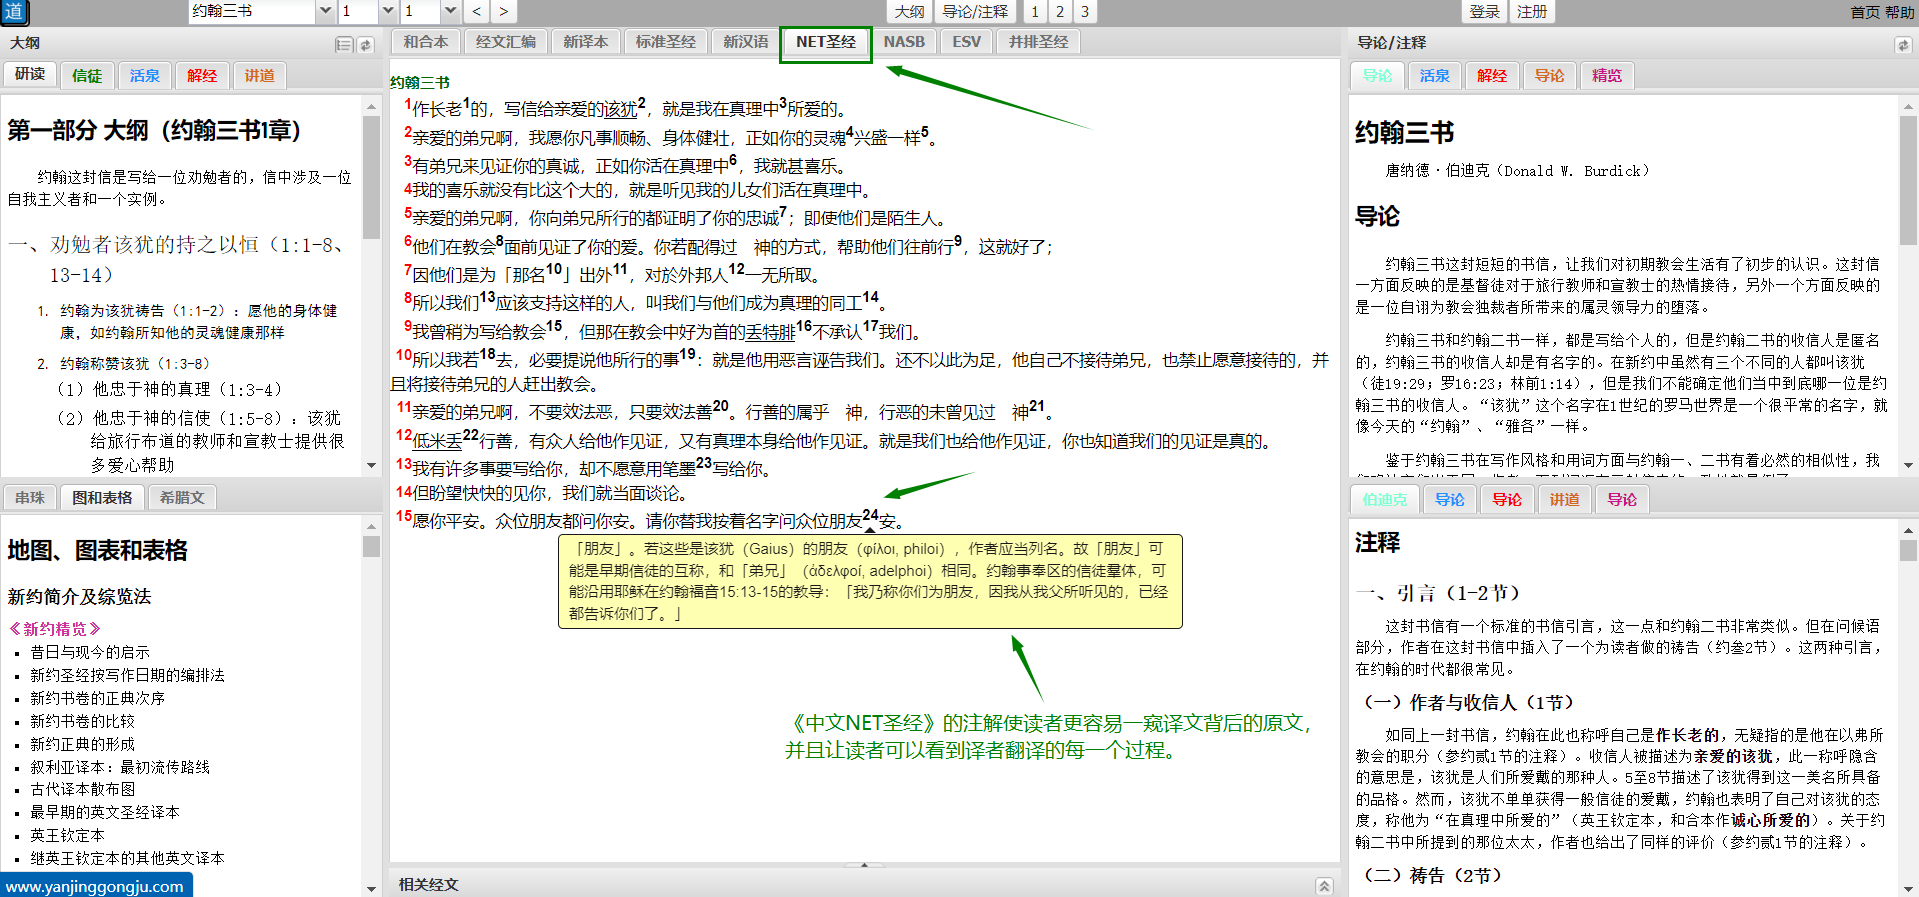Go to next chapter with > button
This screenshot has width=1919, height=897.
(x=503, y=12)
